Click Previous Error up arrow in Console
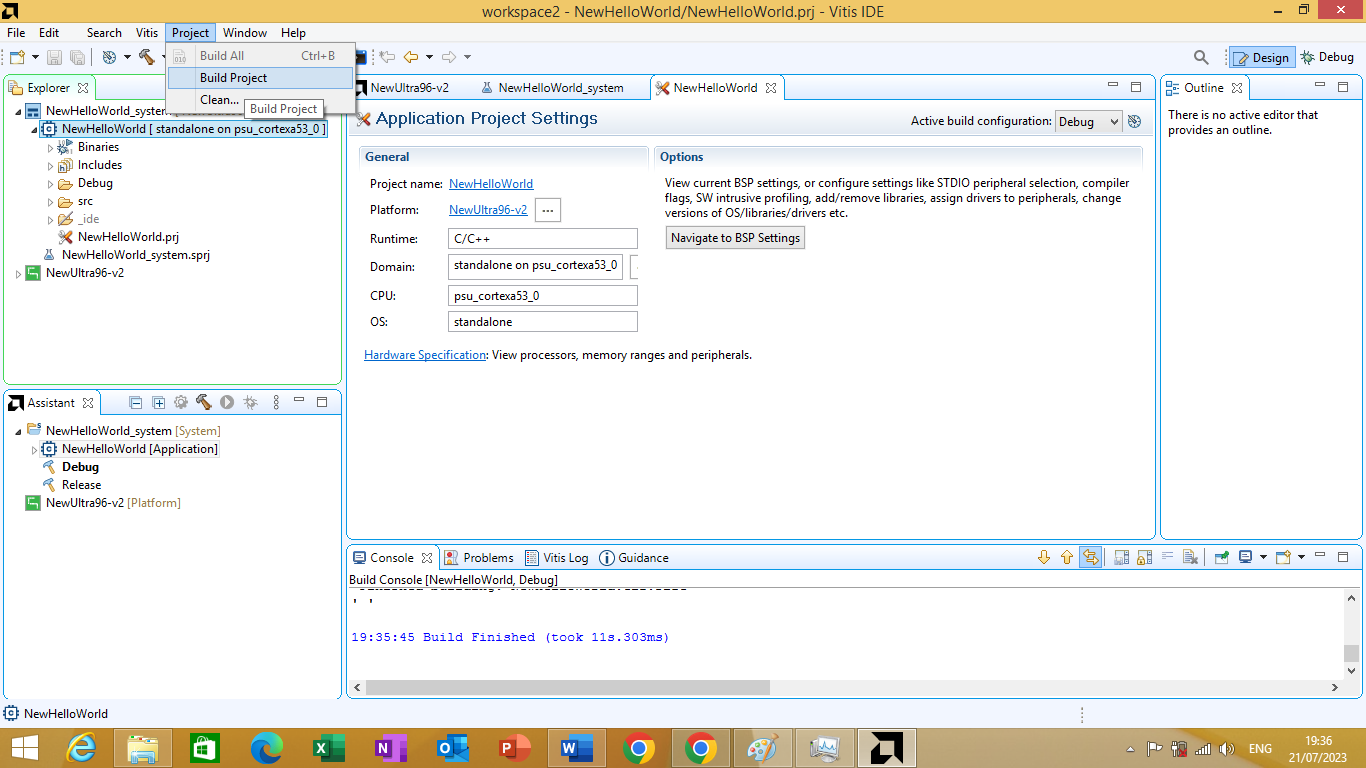This screenshot has width=1366, height=768. point(1067,557)
